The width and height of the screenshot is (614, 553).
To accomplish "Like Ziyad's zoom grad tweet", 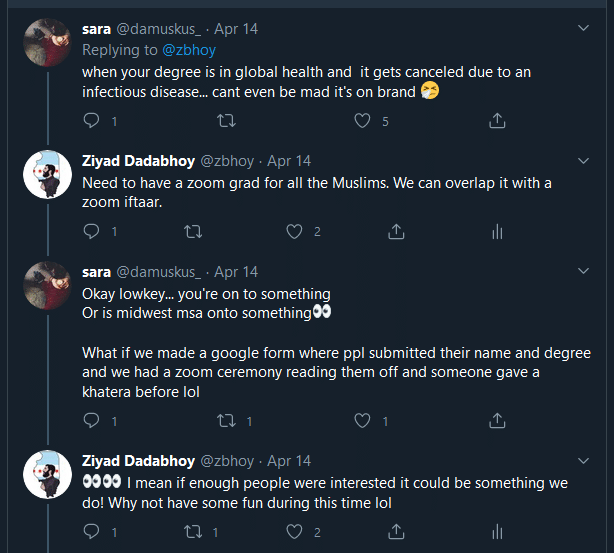I will (295, 231).
